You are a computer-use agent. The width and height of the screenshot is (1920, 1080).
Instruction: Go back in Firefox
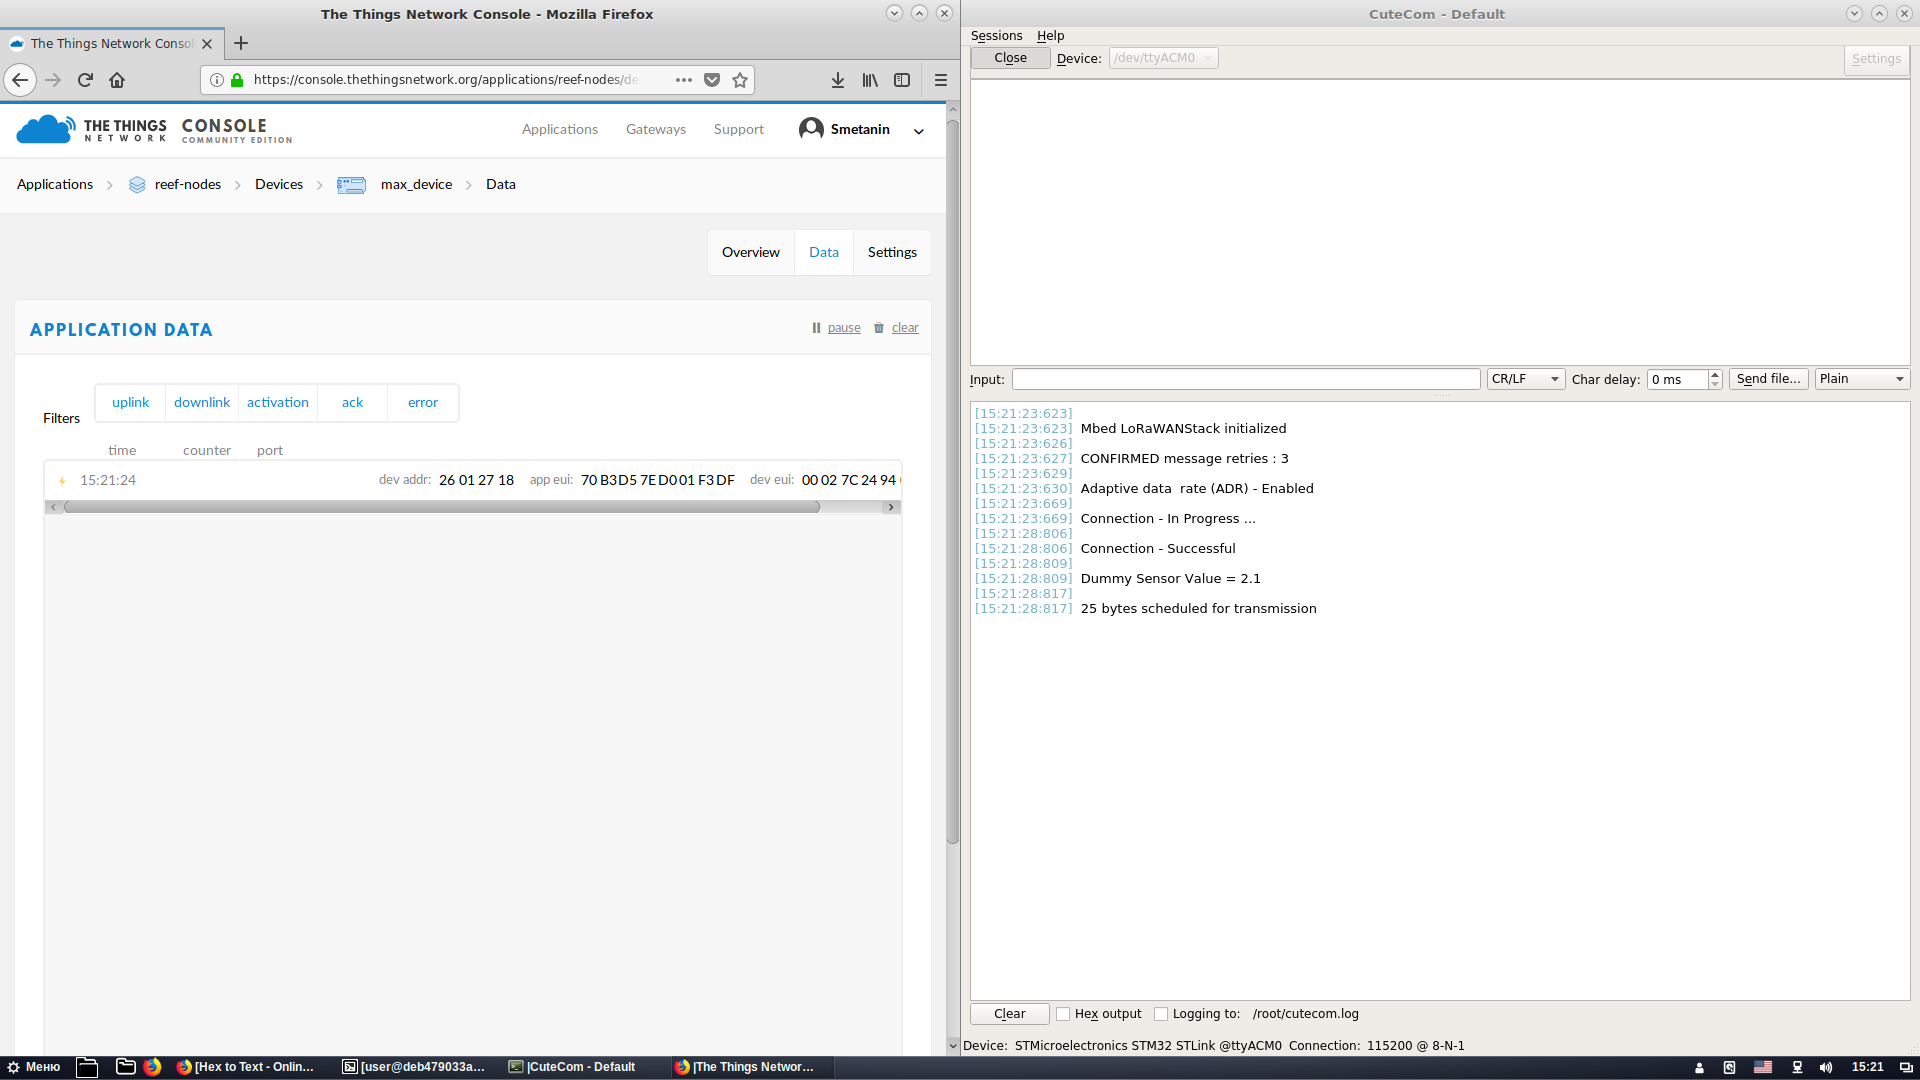(20, 80)
